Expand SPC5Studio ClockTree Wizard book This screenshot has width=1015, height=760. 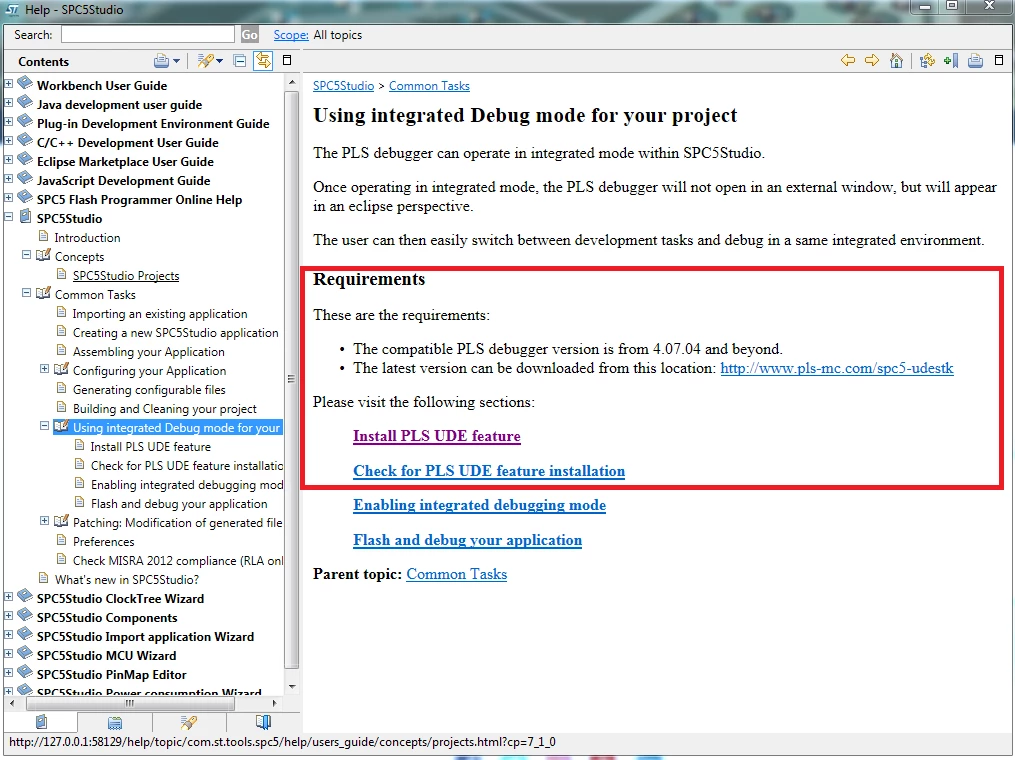click(x=8, y=597)
